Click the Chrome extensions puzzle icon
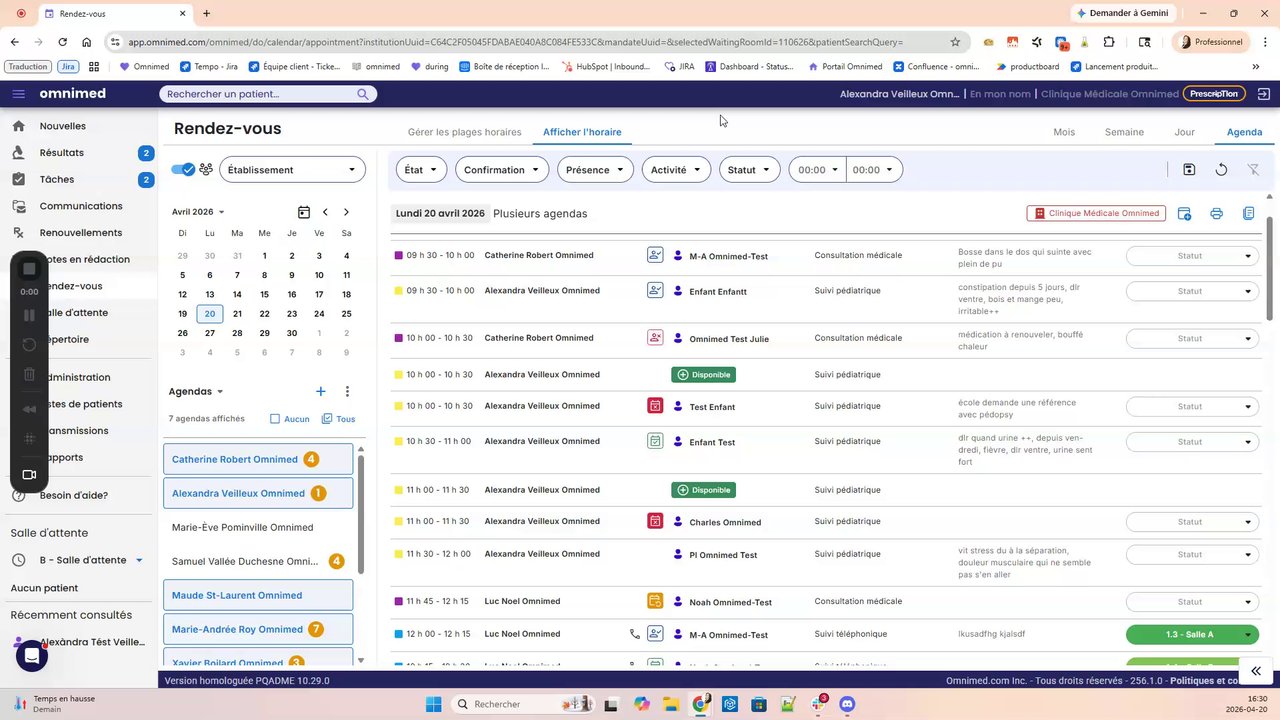 click(1109, 42)
